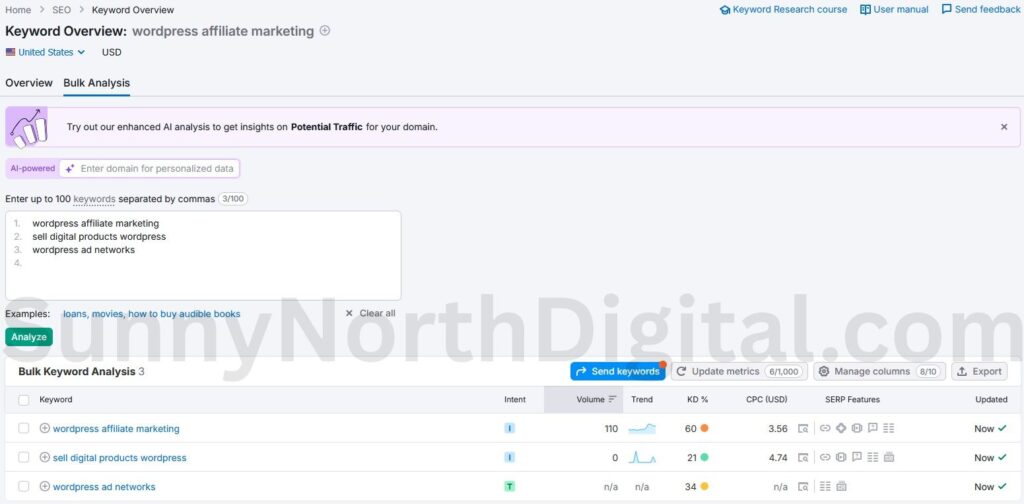The image size is (1024, 504).
Task: Open the User manual link
Action: click(x=894, y=10)
